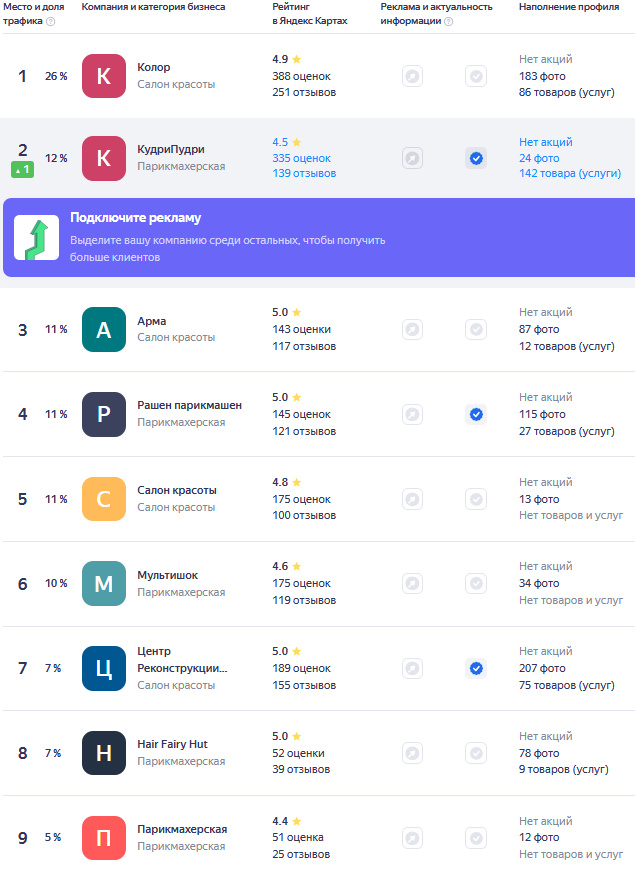Open '139 отзывов' link
Image resolution: width=635 pixels, height=875 pixels.
click(x=304, y=174)
